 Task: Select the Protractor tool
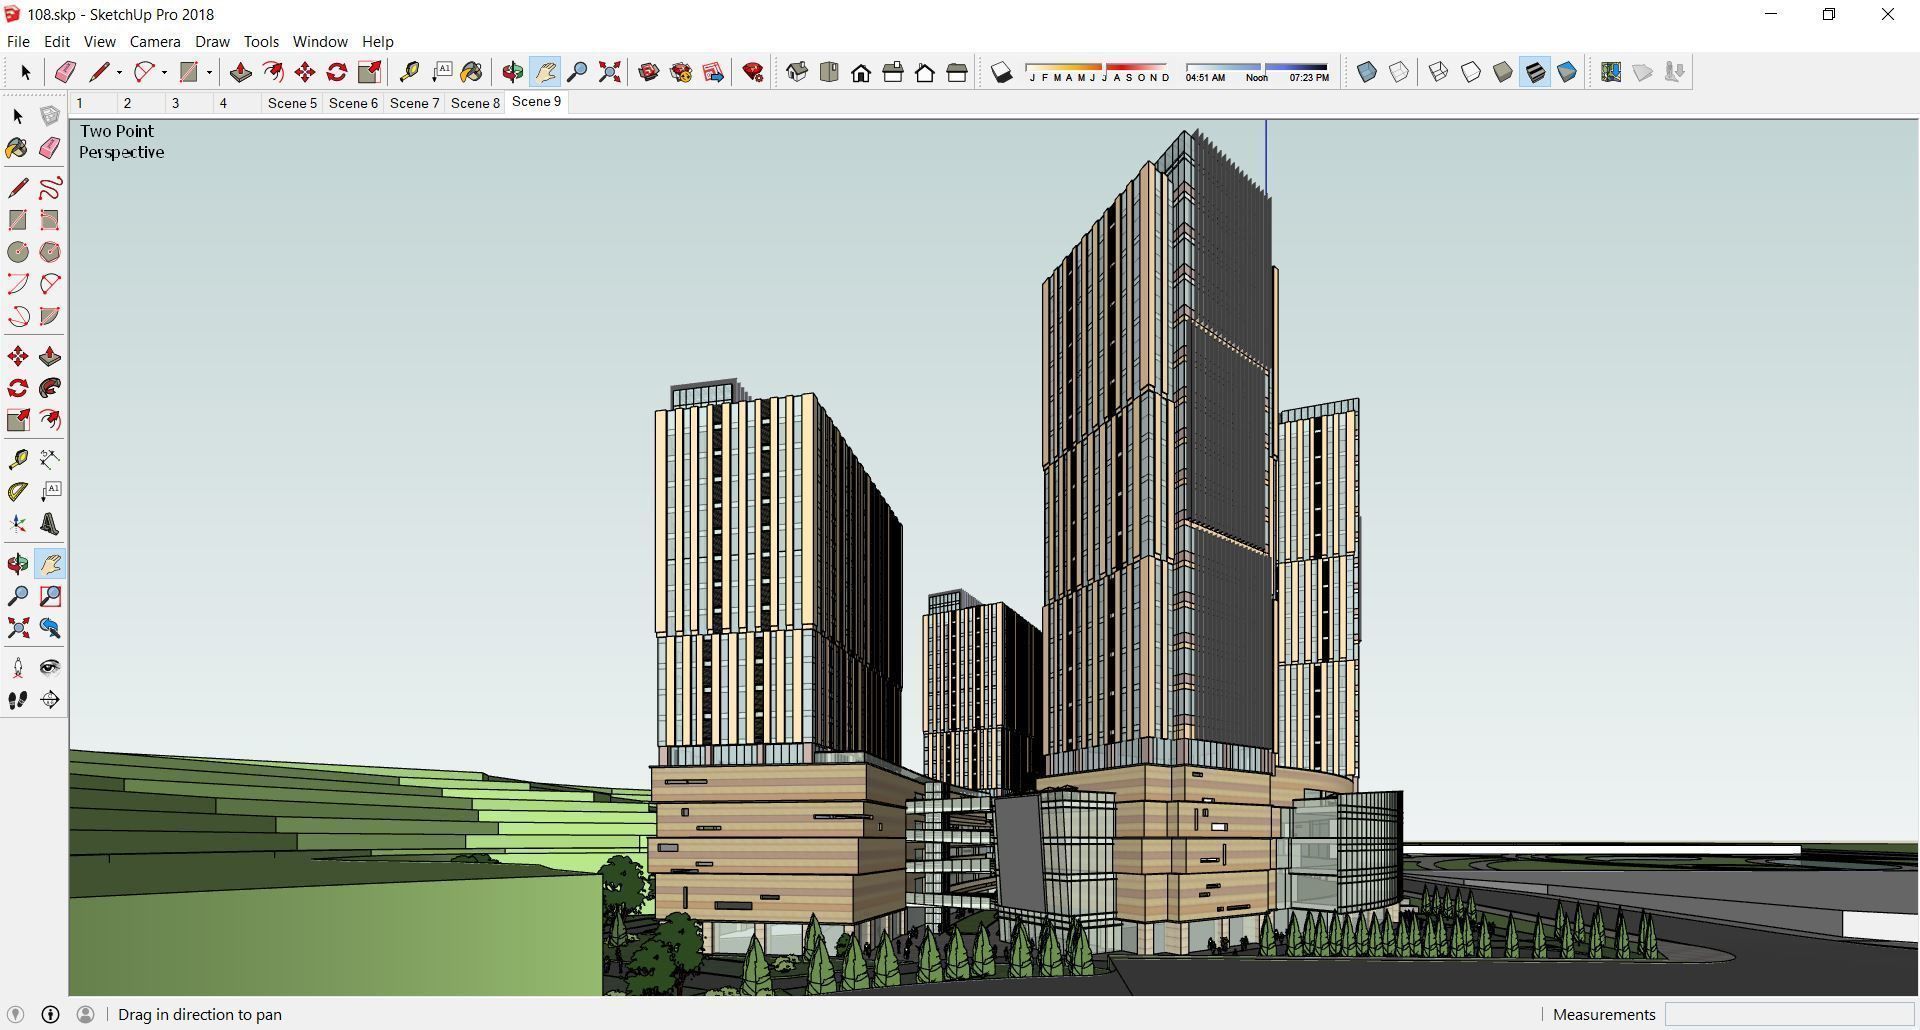(18, 491)
